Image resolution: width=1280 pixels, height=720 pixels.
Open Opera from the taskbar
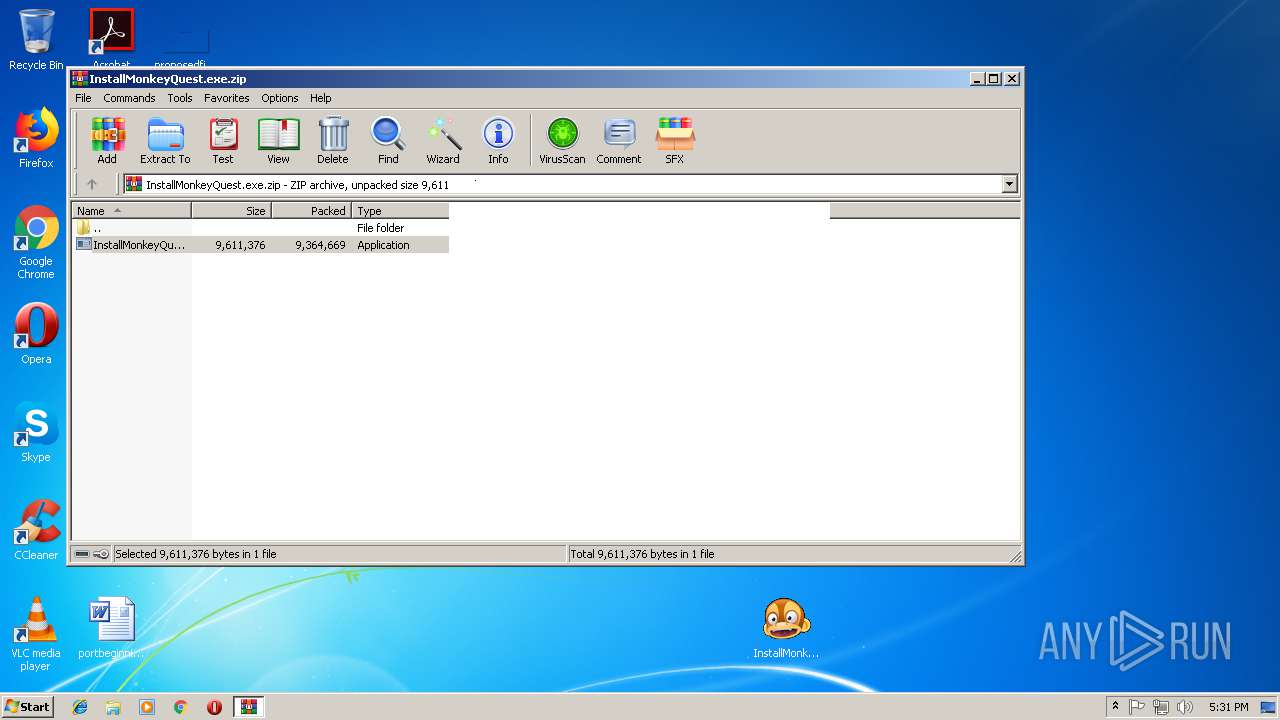coord(214,707)
